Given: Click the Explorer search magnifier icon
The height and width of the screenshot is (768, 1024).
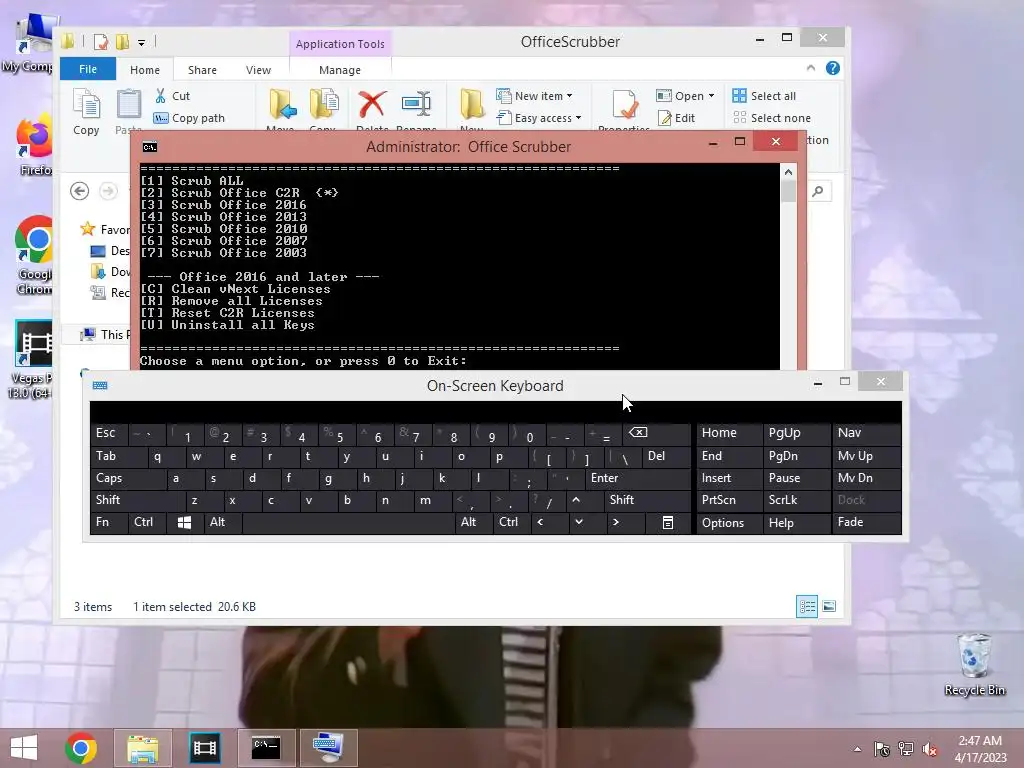Looking at the screenshot, I should (x=818, y=191).
